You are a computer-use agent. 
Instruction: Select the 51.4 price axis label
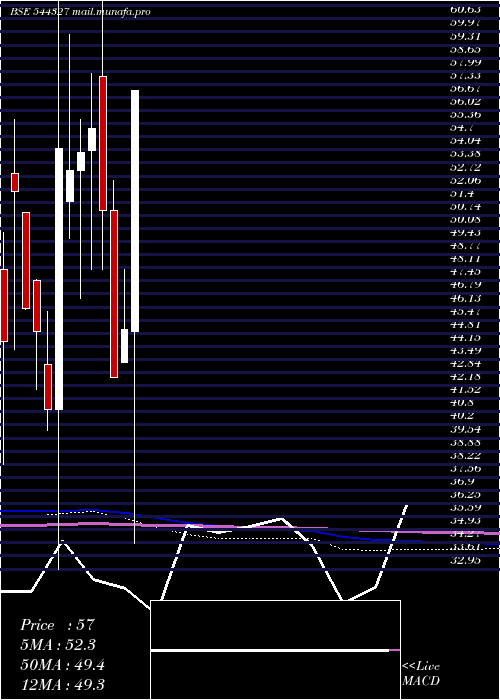click(462, 193)
